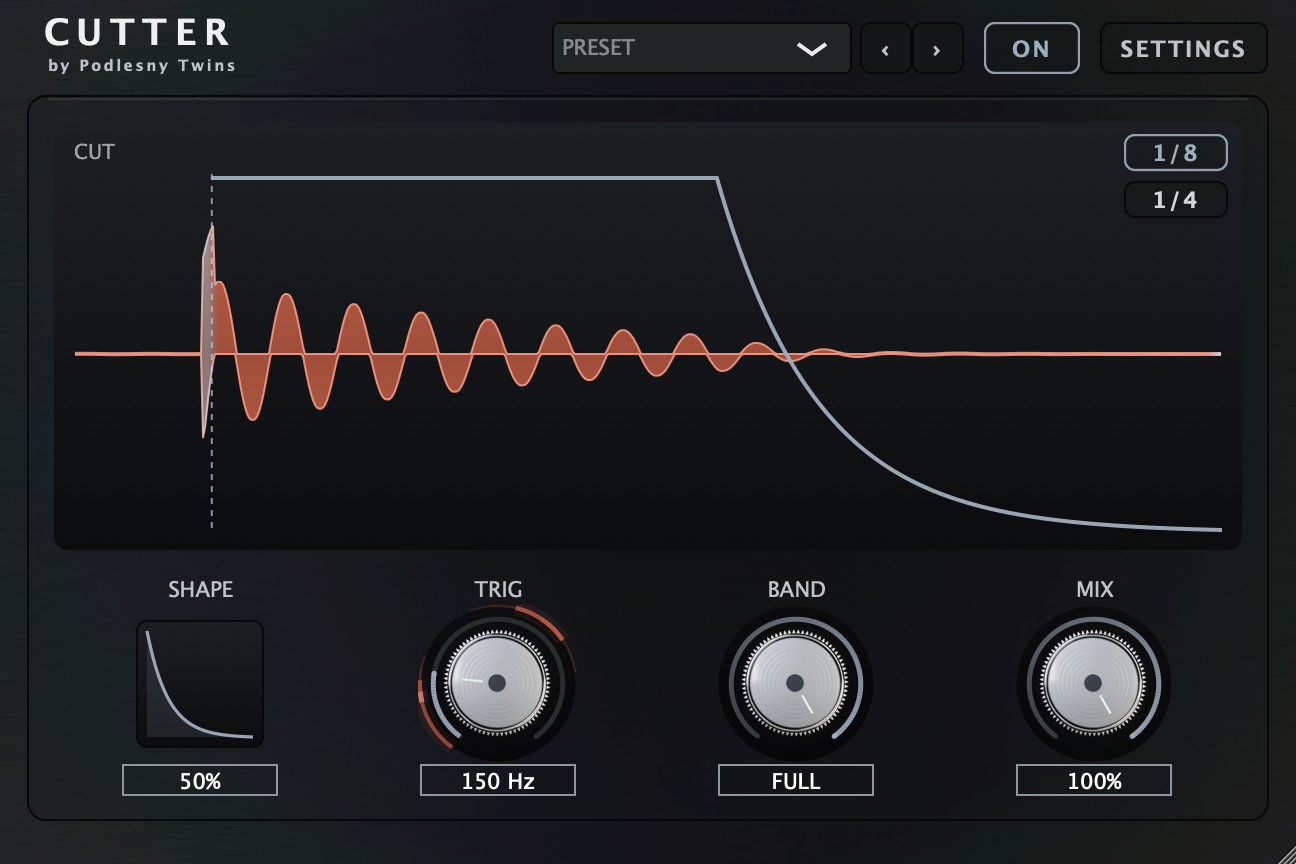
Task: Toggle the plugin ON button
Action: pos(1031,48)
